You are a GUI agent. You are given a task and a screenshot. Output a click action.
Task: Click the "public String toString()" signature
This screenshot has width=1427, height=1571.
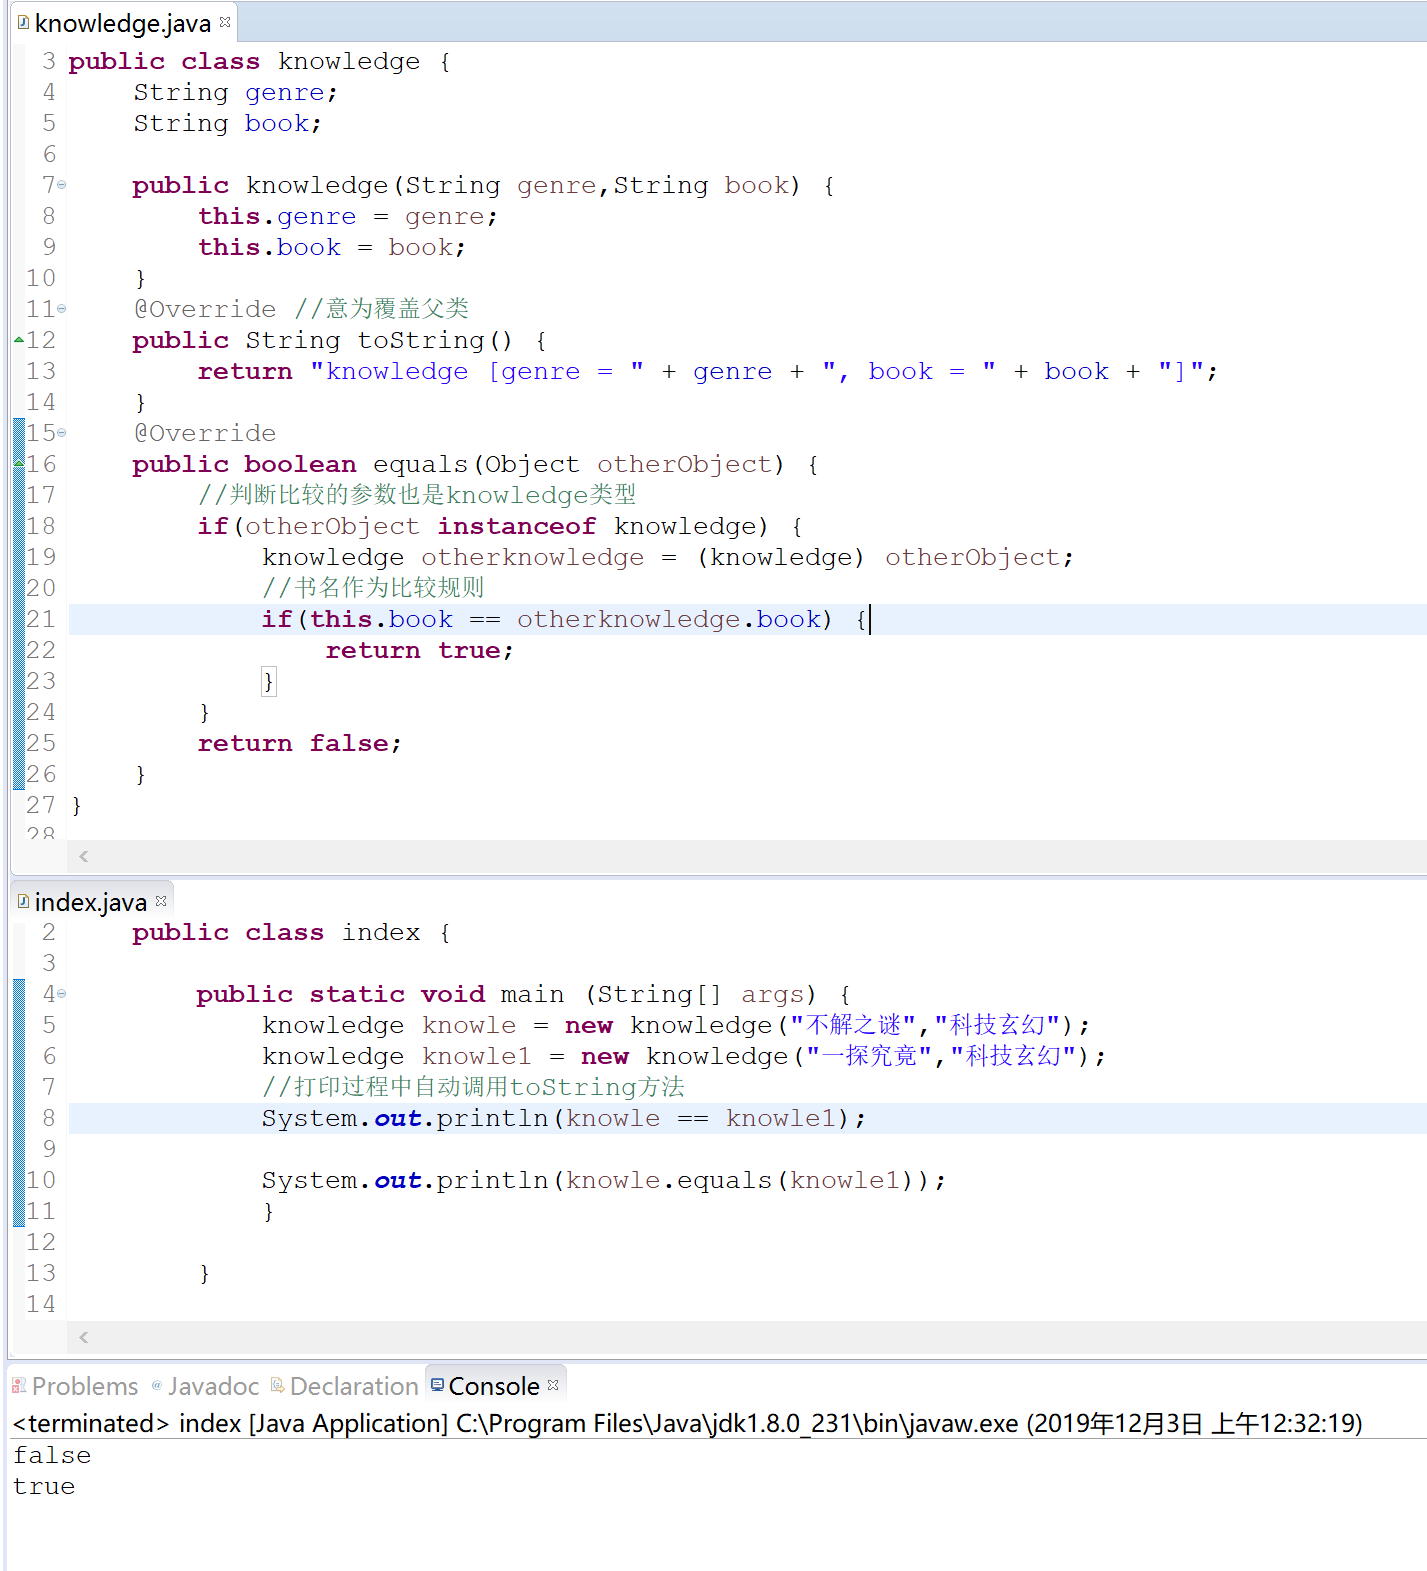tap(340, 340)
